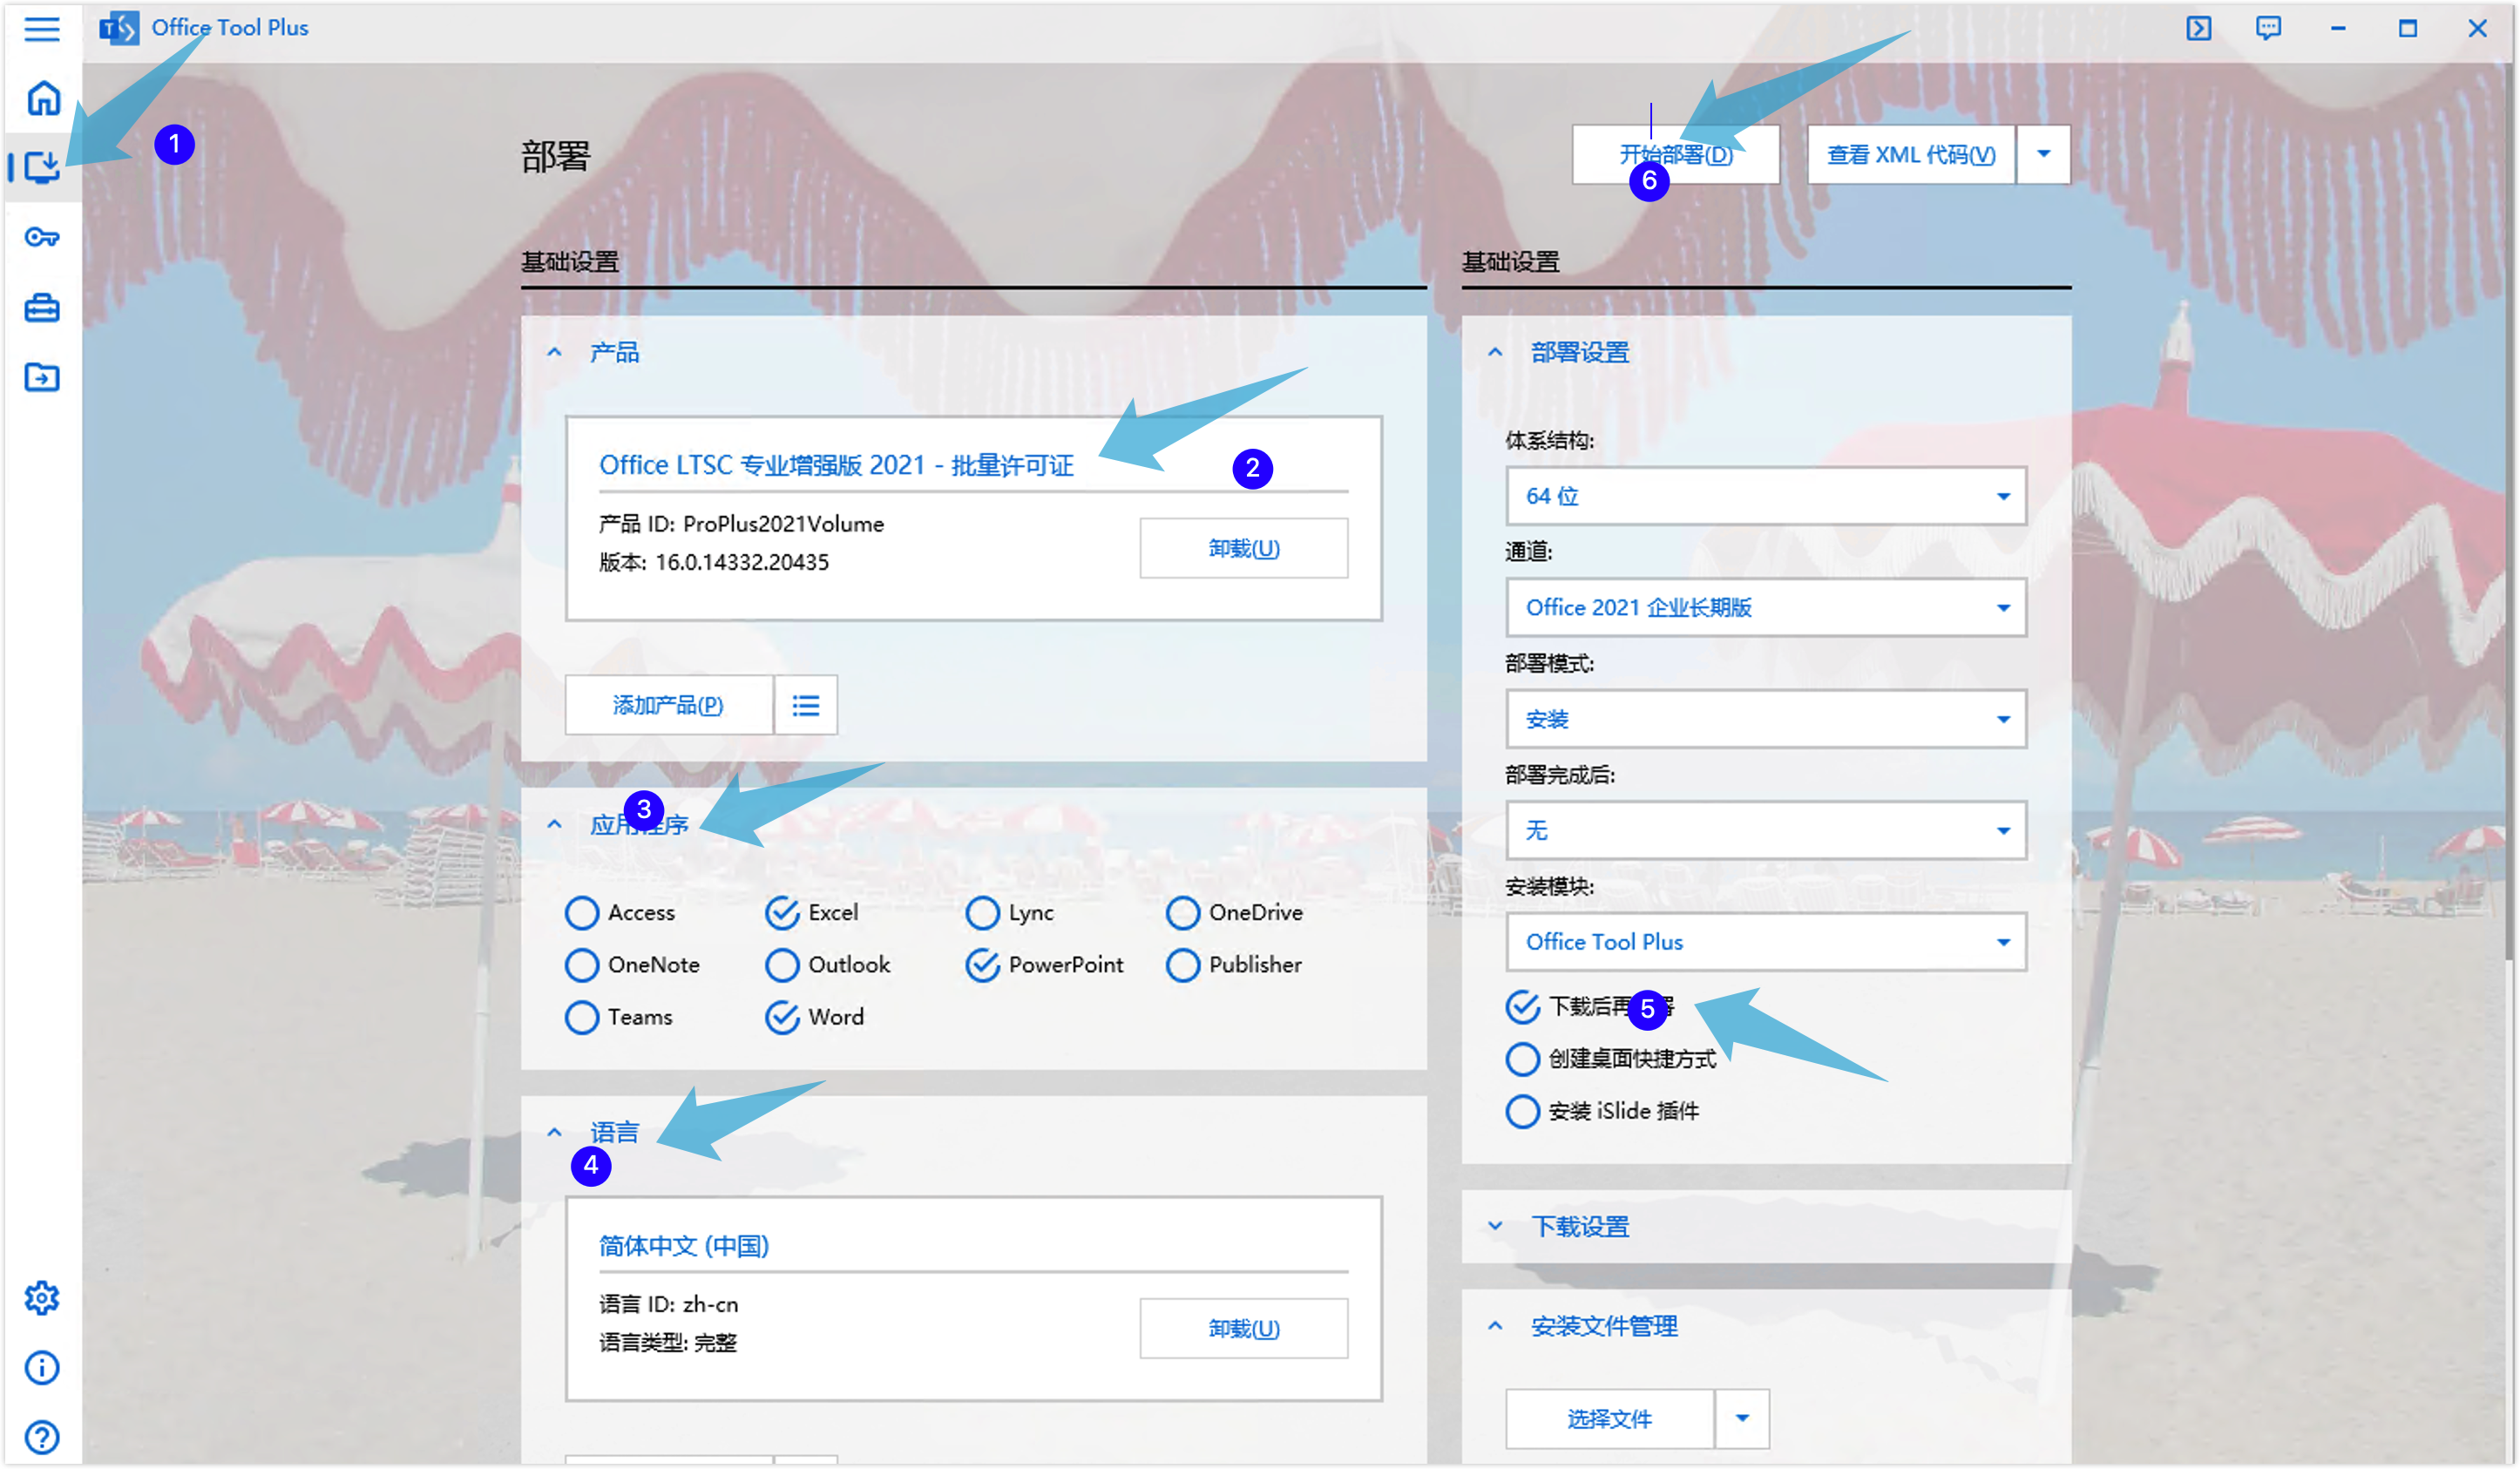
Task: Open the feedback chat icon in title bar
Action: pos(2268,28)
